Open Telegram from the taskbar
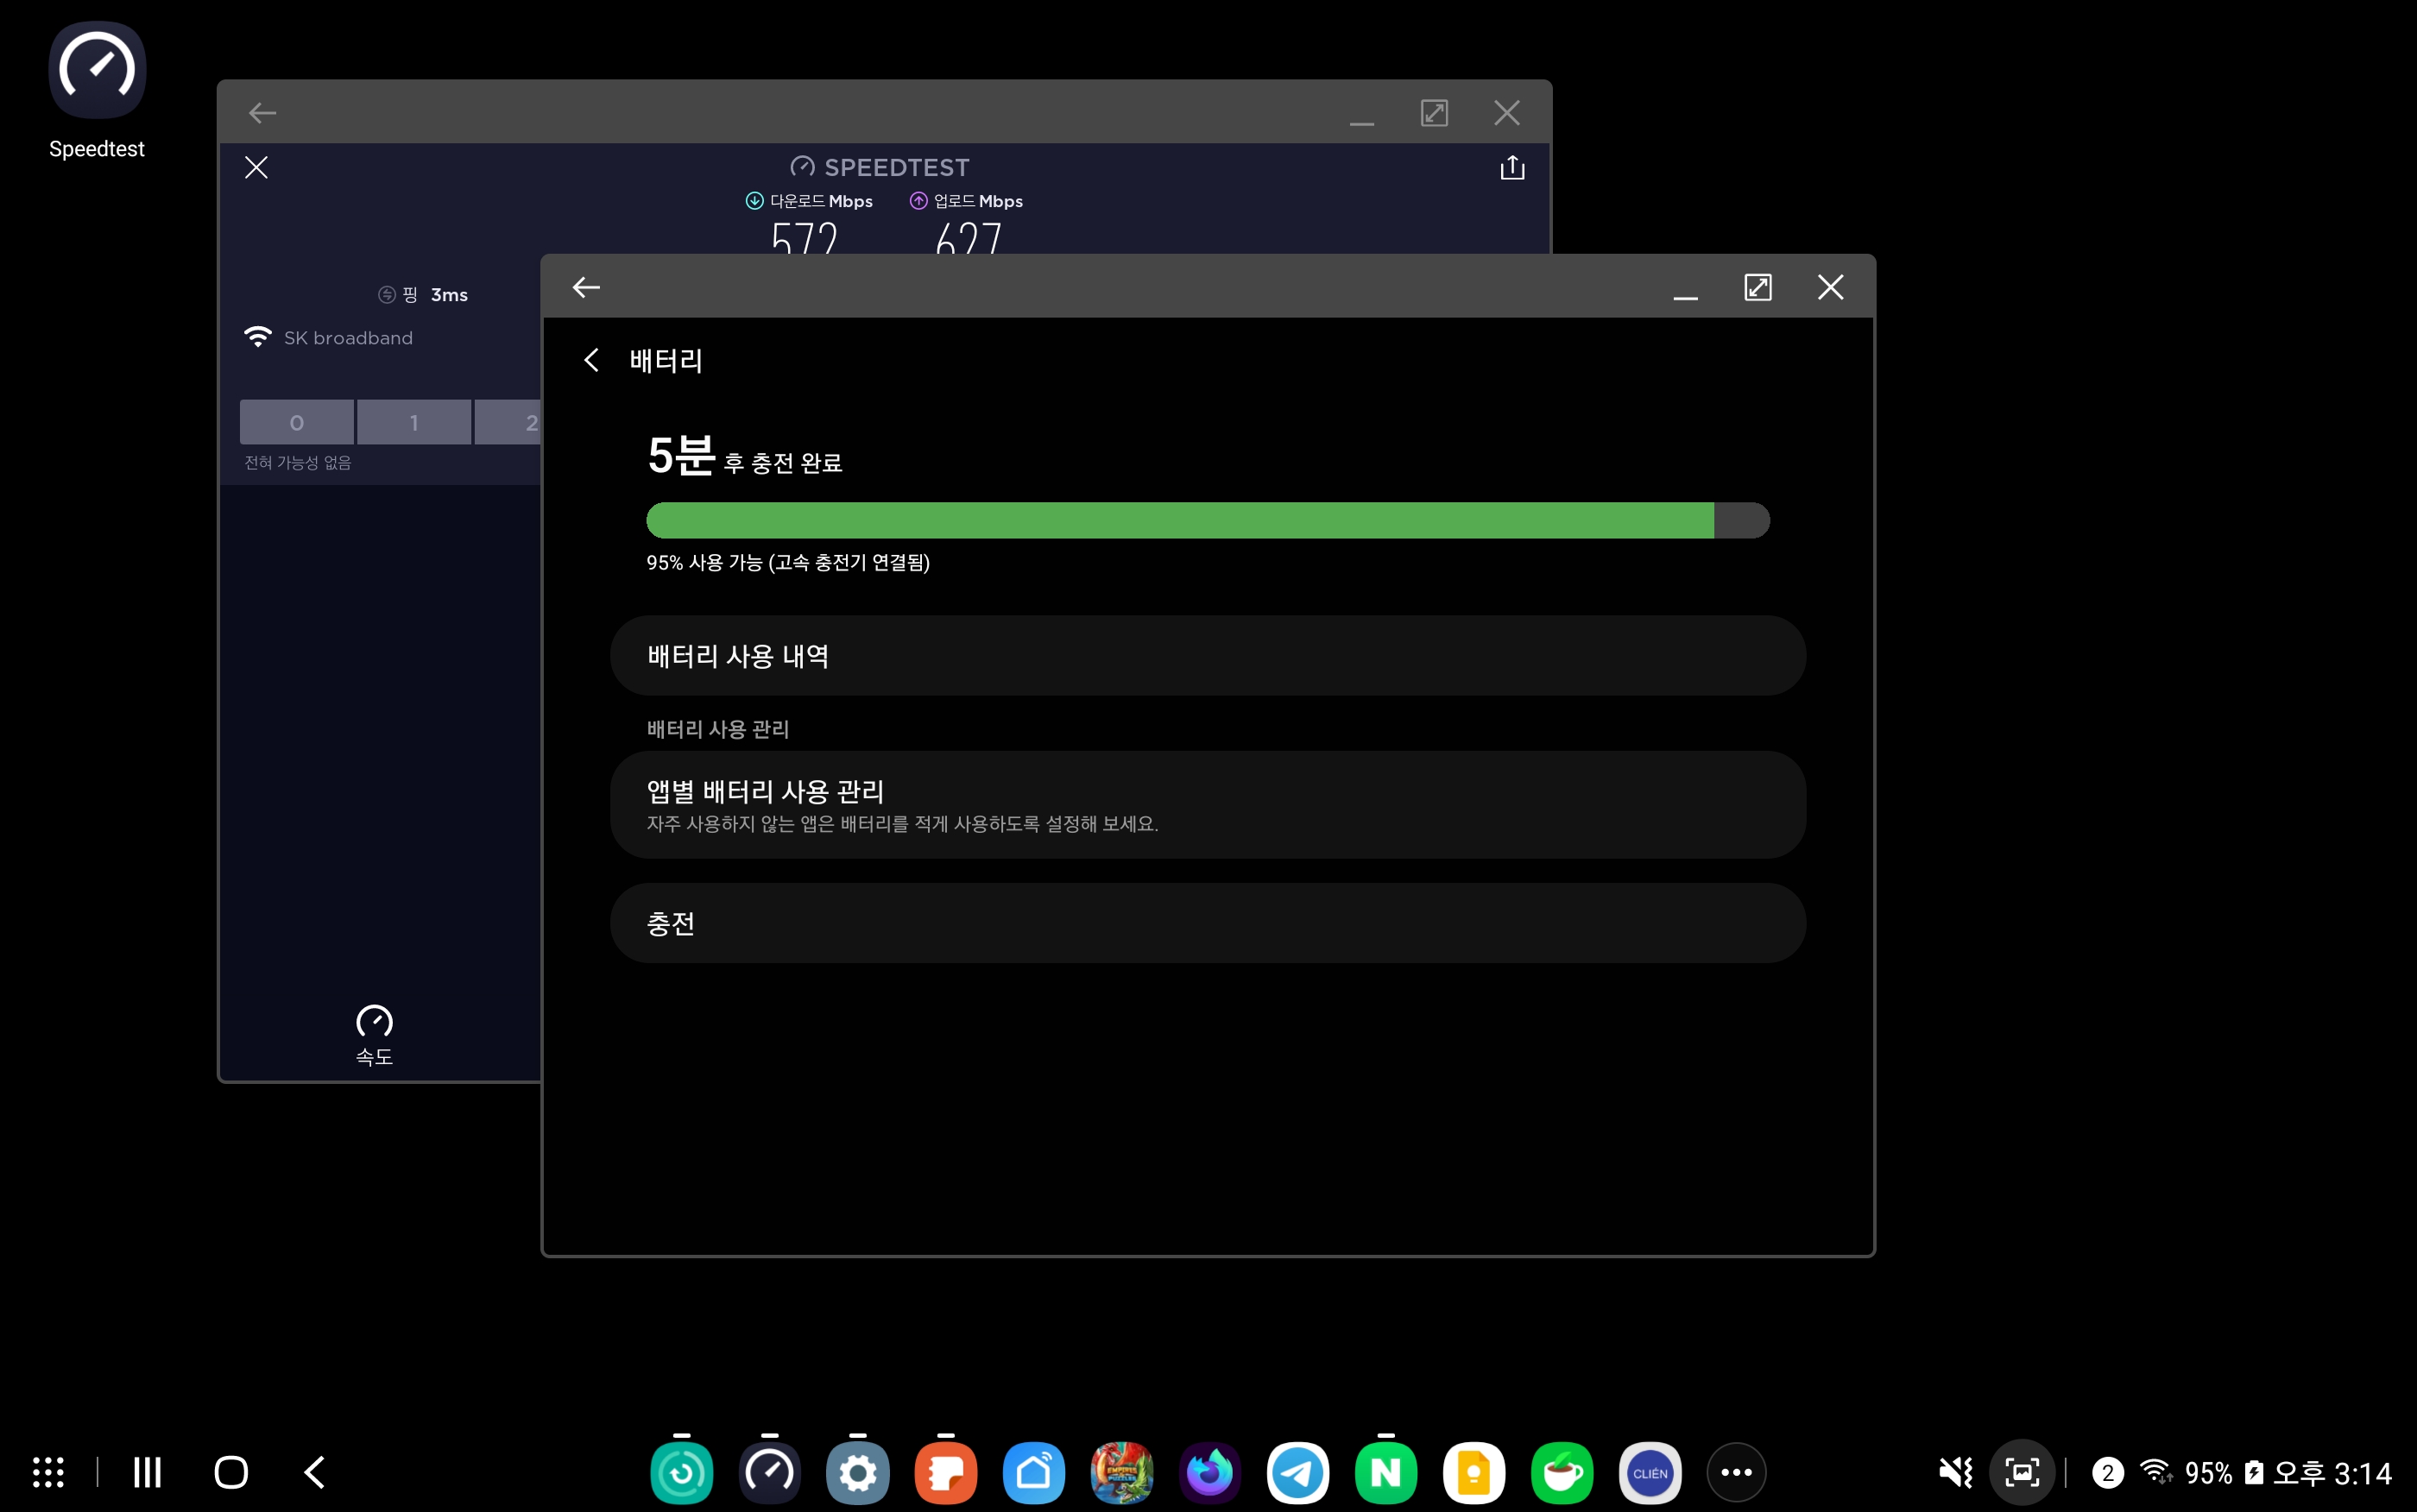This screenshot has width=2417, height=1512. click(1297, 1472)
